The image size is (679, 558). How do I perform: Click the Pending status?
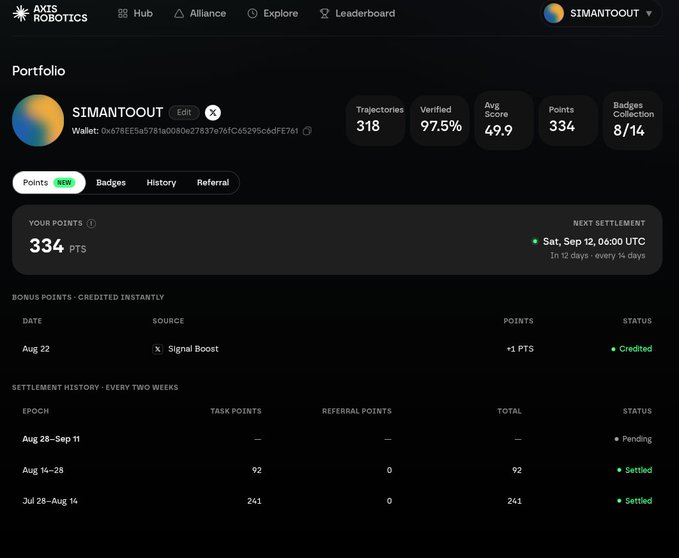coord(633,439)
